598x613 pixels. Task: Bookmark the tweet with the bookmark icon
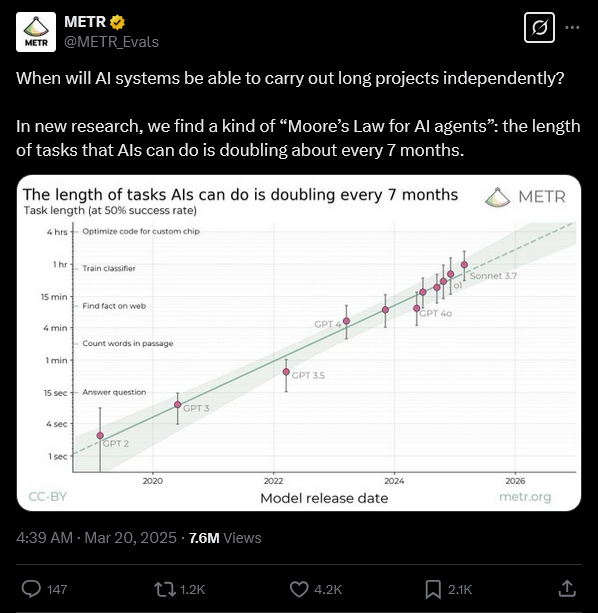click(x=433, y=589)
